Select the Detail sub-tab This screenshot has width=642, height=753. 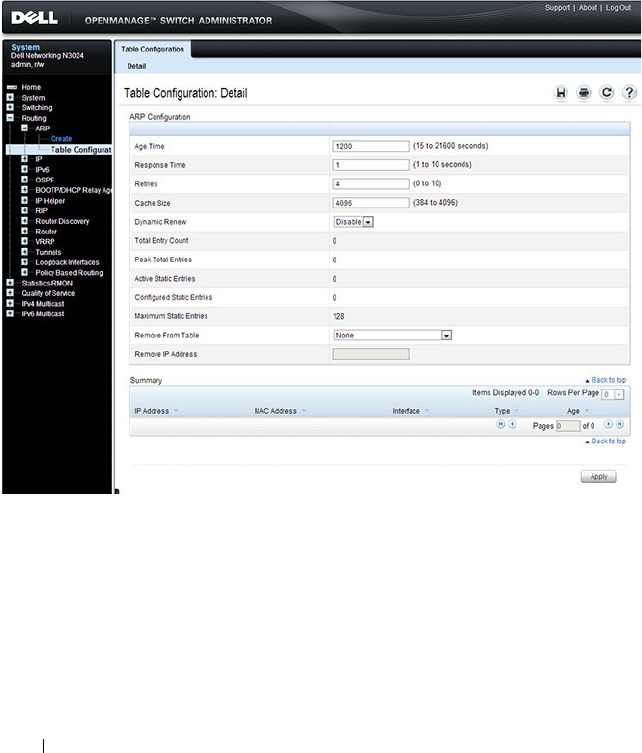pyautogui.click(x=137, y=66)
